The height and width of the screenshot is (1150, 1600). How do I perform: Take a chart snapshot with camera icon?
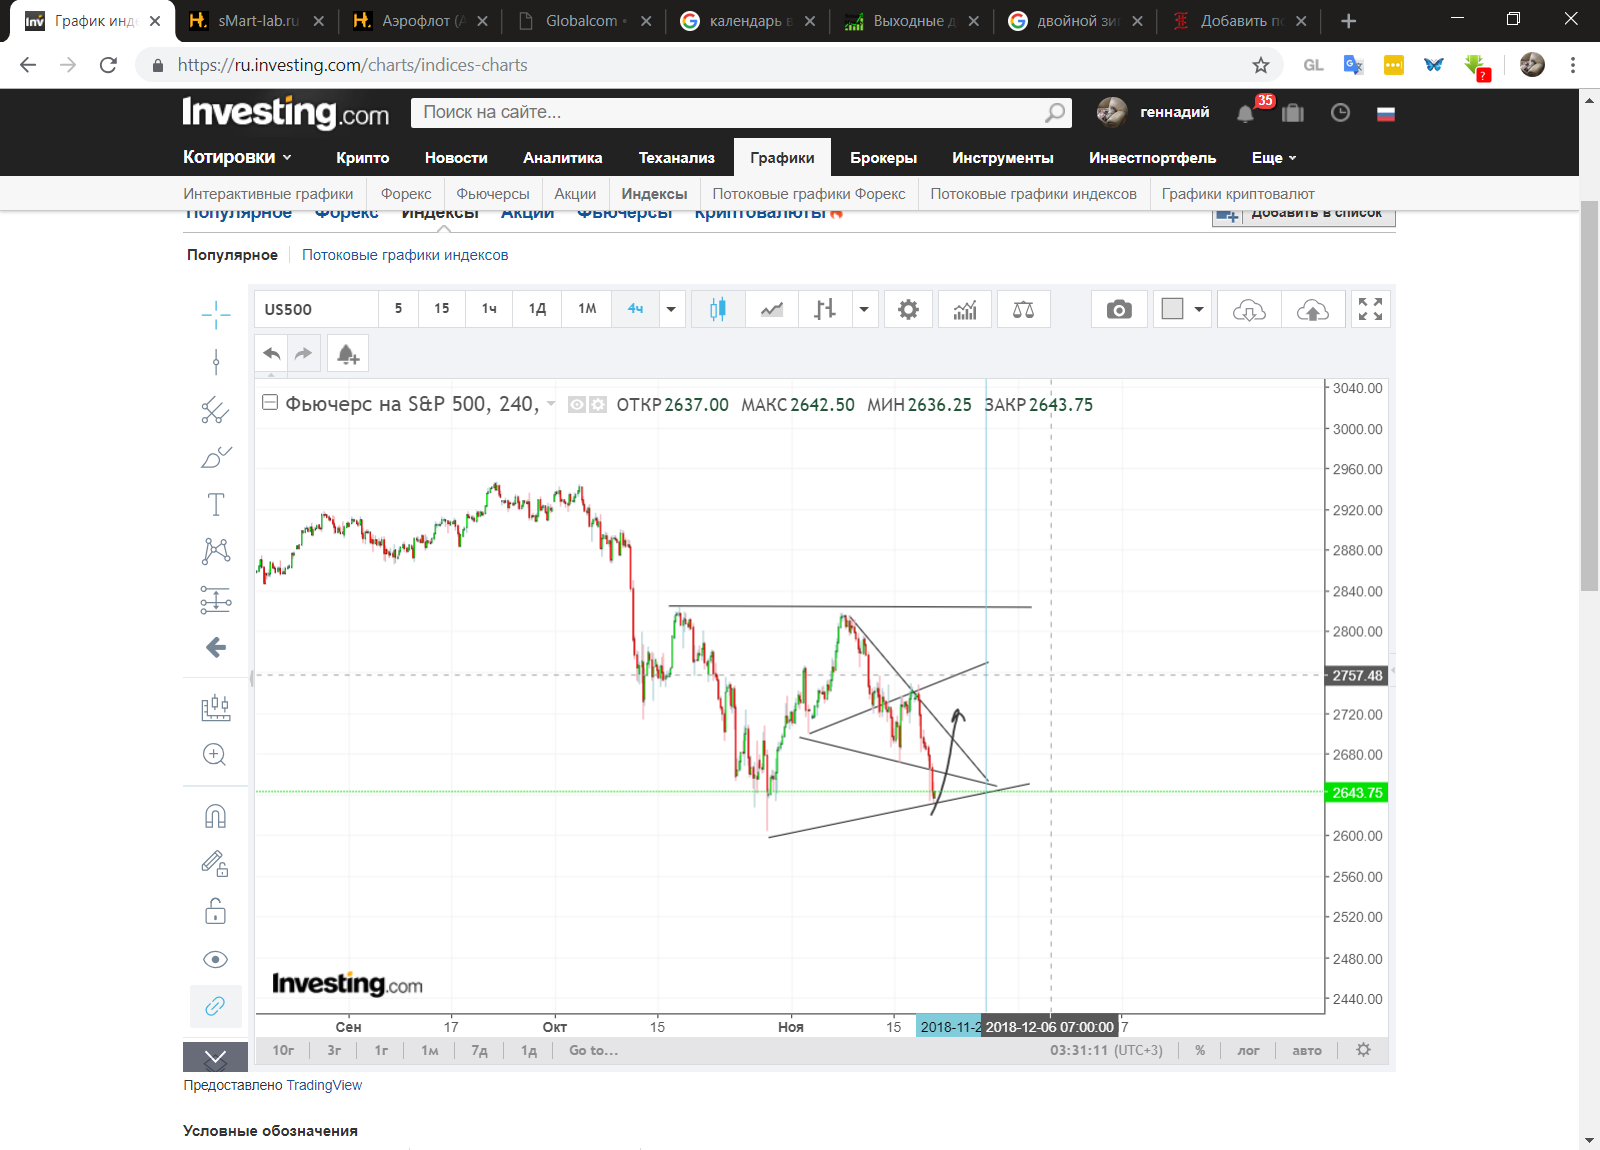[1119, 310]
